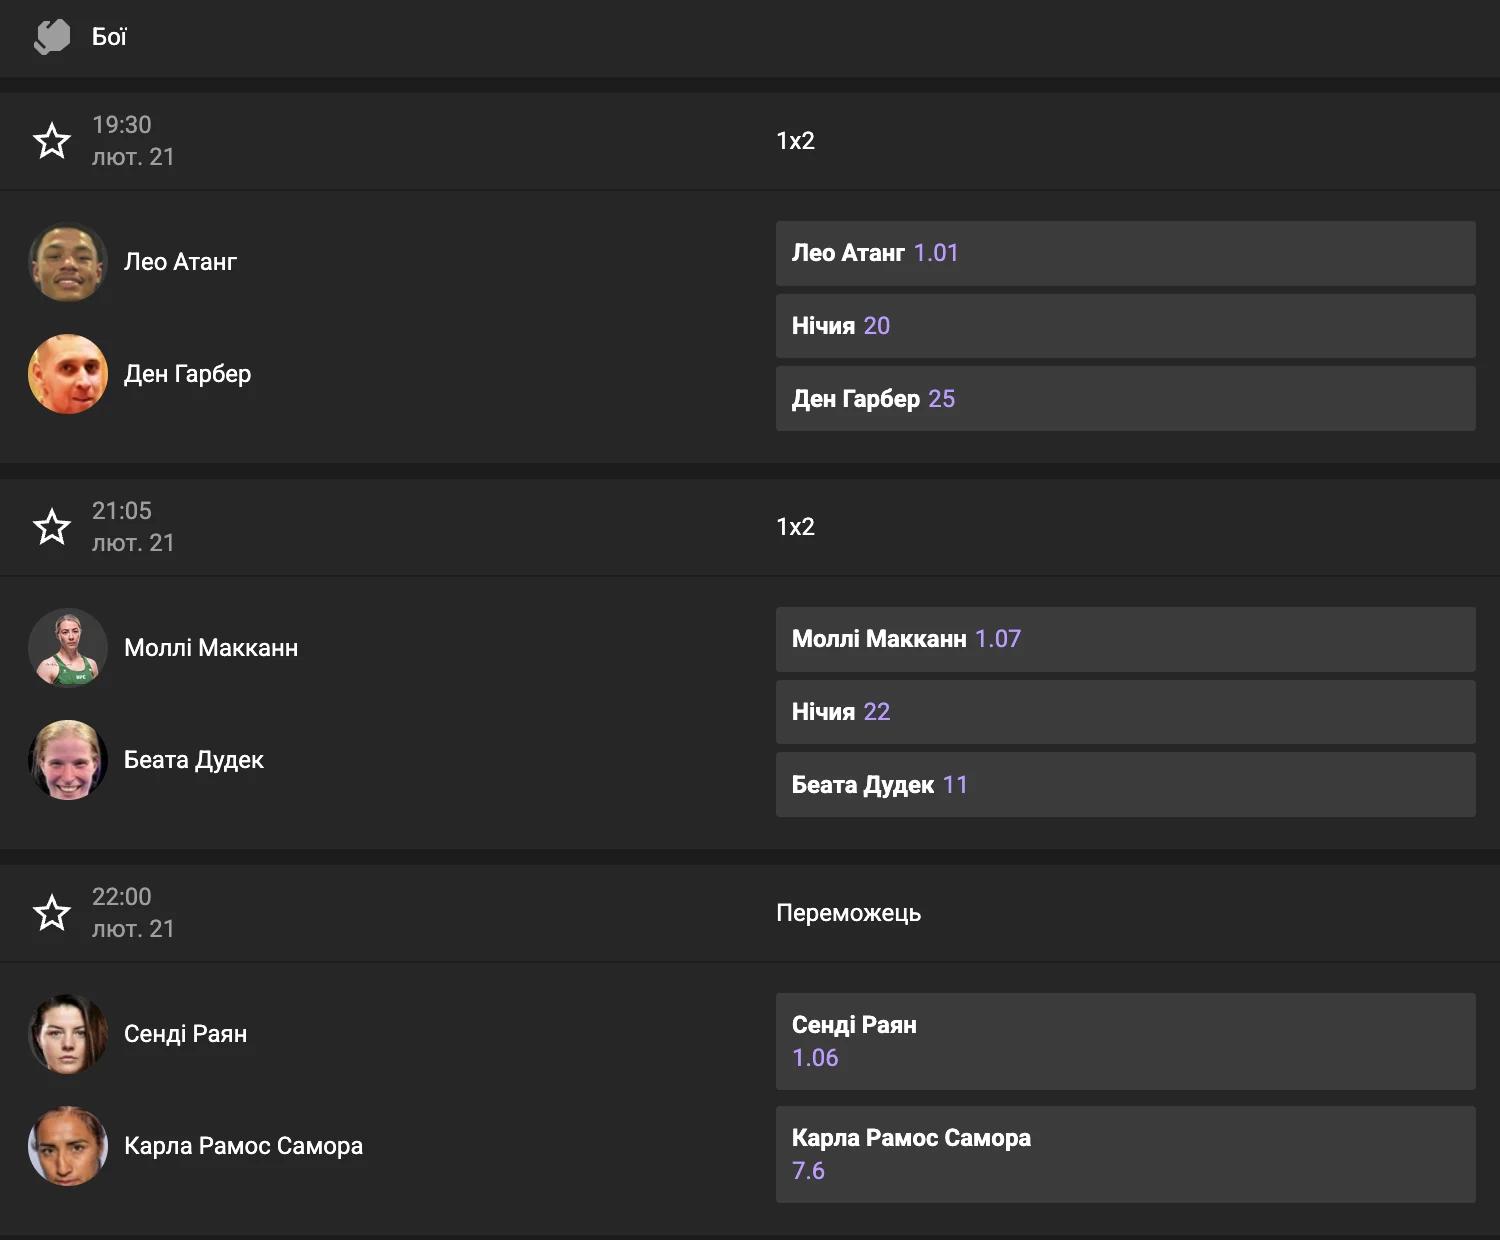Viewport: 1500px width, 1240px height.
Task: Click Карла Рамос Самора's avatar
Action: point(68,1146)
